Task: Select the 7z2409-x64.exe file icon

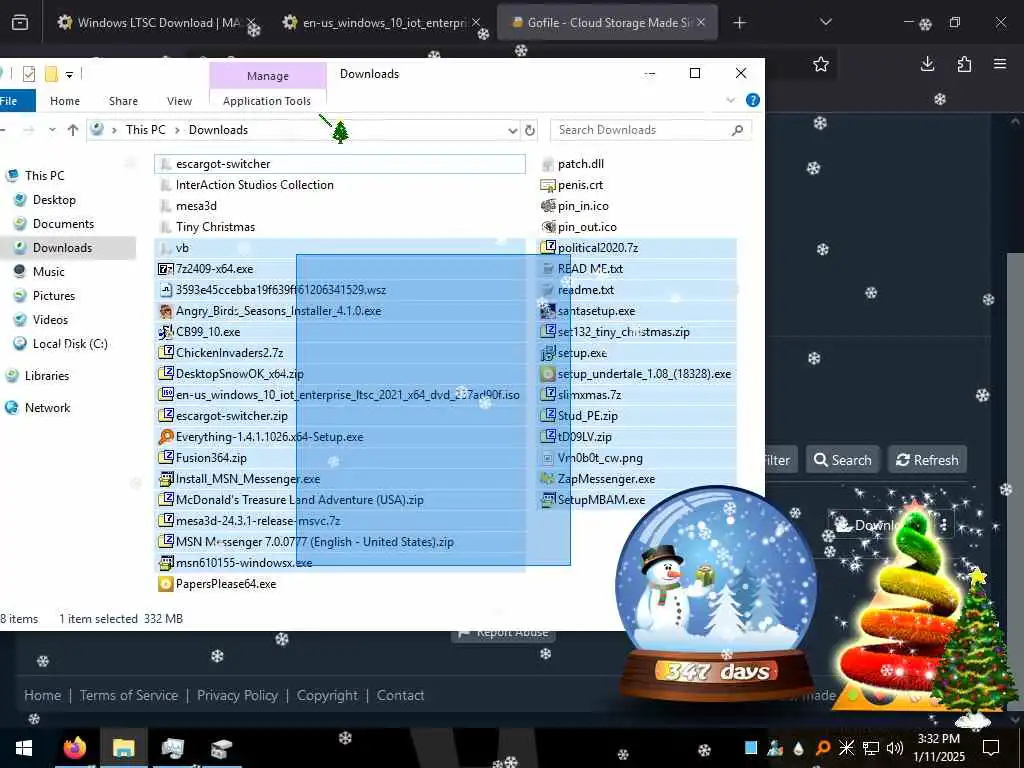Action: pyautogui.click(x=166, y=269)
